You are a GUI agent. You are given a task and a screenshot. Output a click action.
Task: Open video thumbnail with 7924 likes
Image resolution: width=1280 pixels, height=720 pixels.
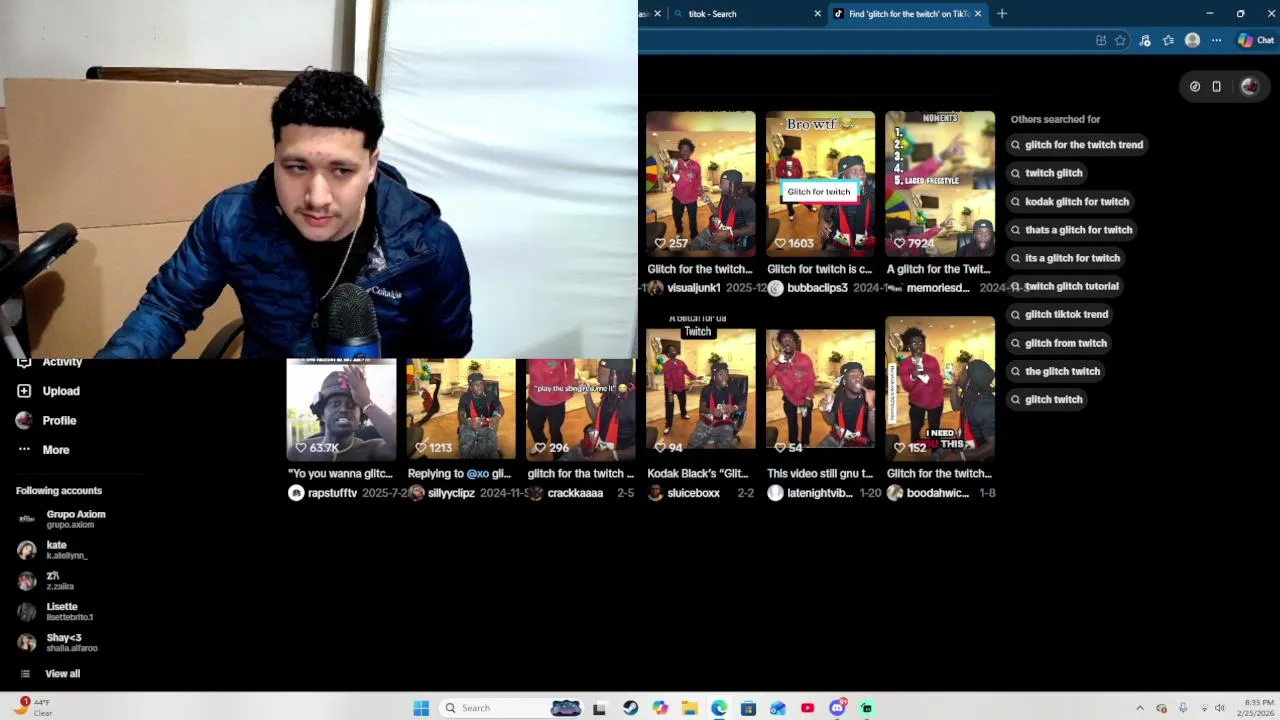pos(940,183)
